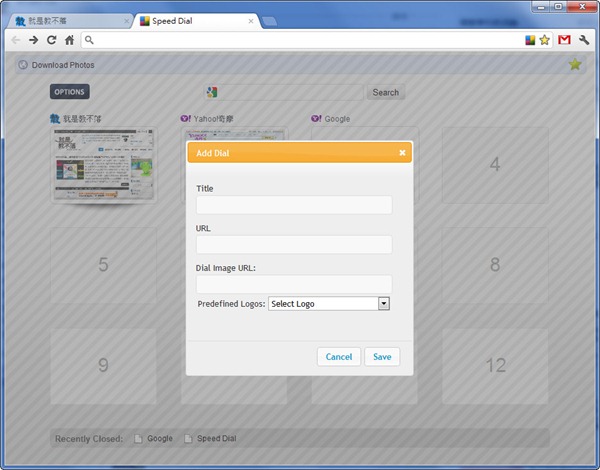600x470 pixels.
Task: Bookmark page with address bar star
Action: pos(545,40)
